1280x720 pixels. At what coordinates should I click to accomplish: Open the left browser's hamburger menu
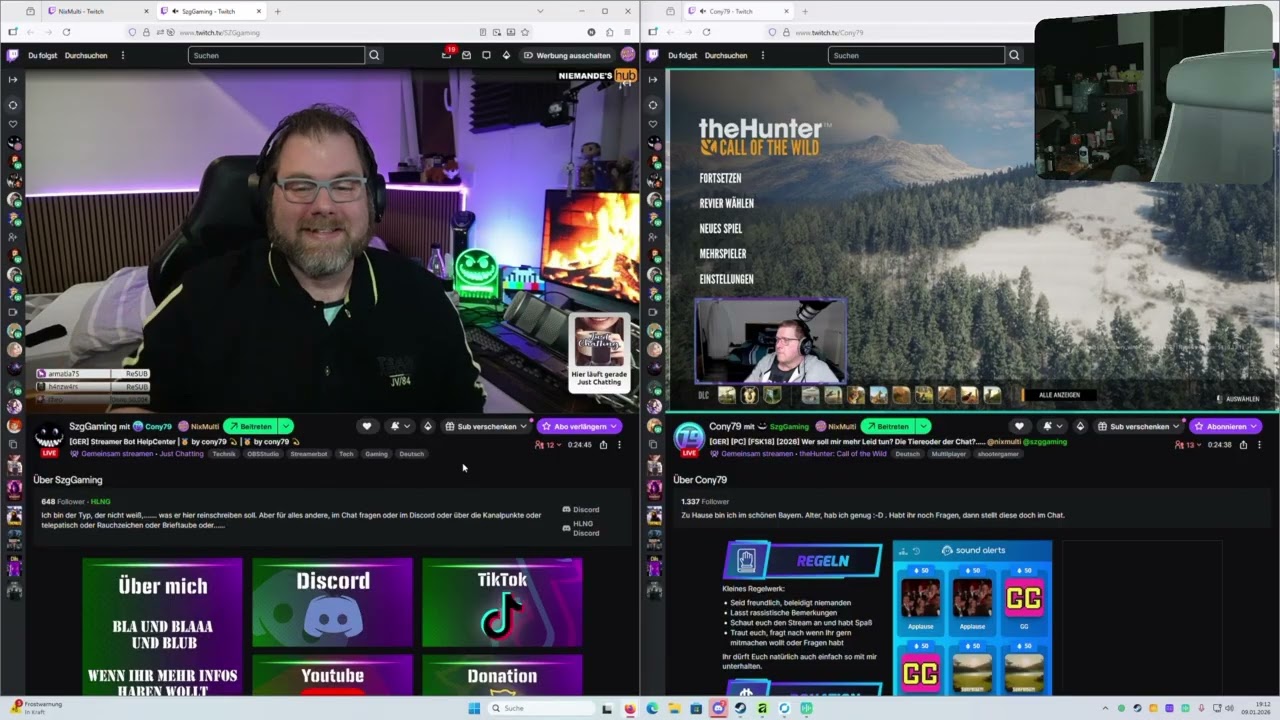click(x=627, y=32)
